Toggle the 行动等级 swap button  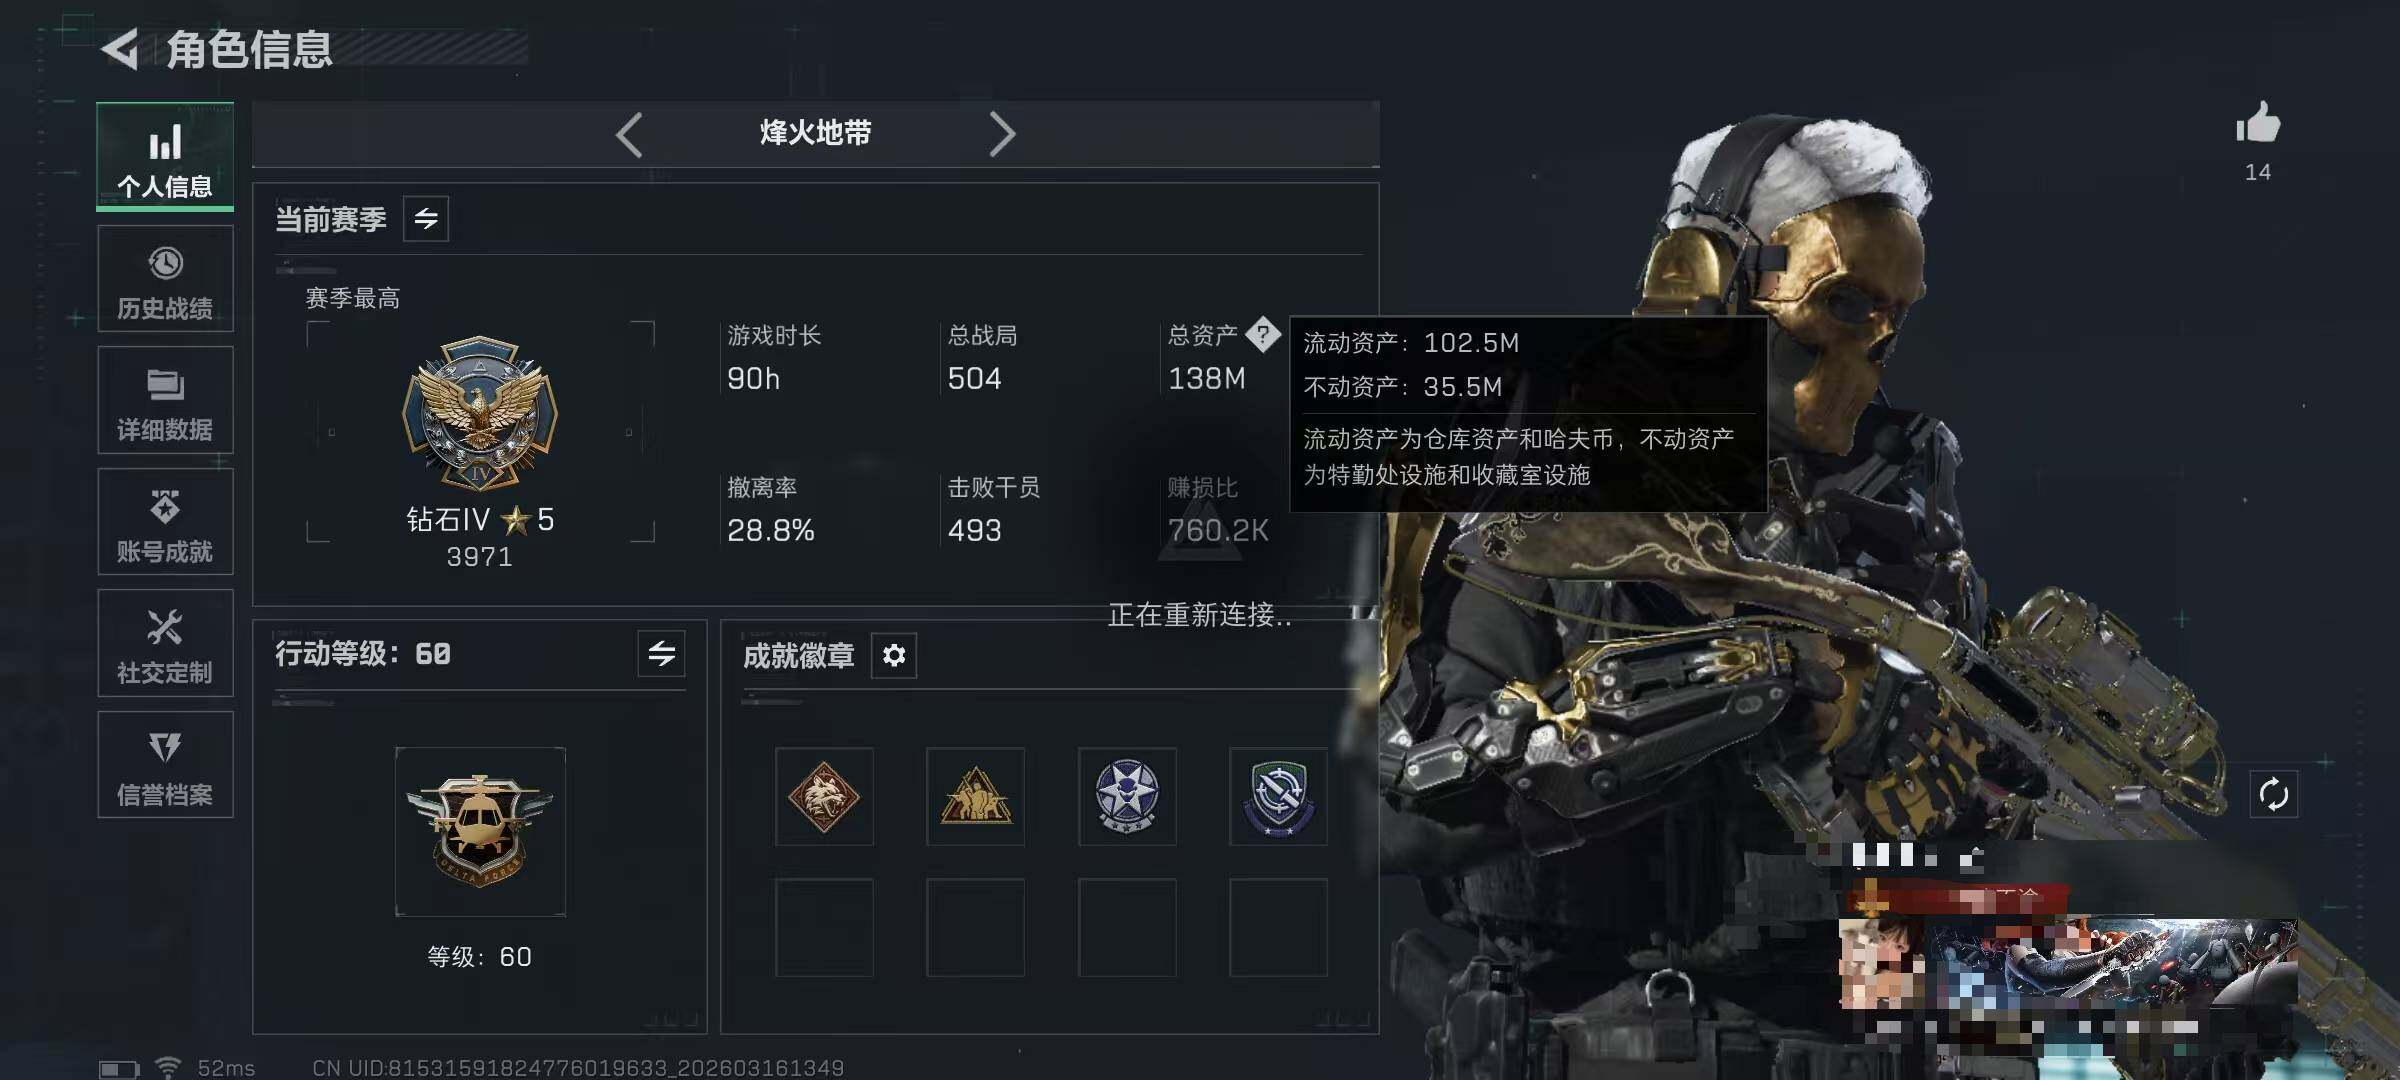click(661, 654)
